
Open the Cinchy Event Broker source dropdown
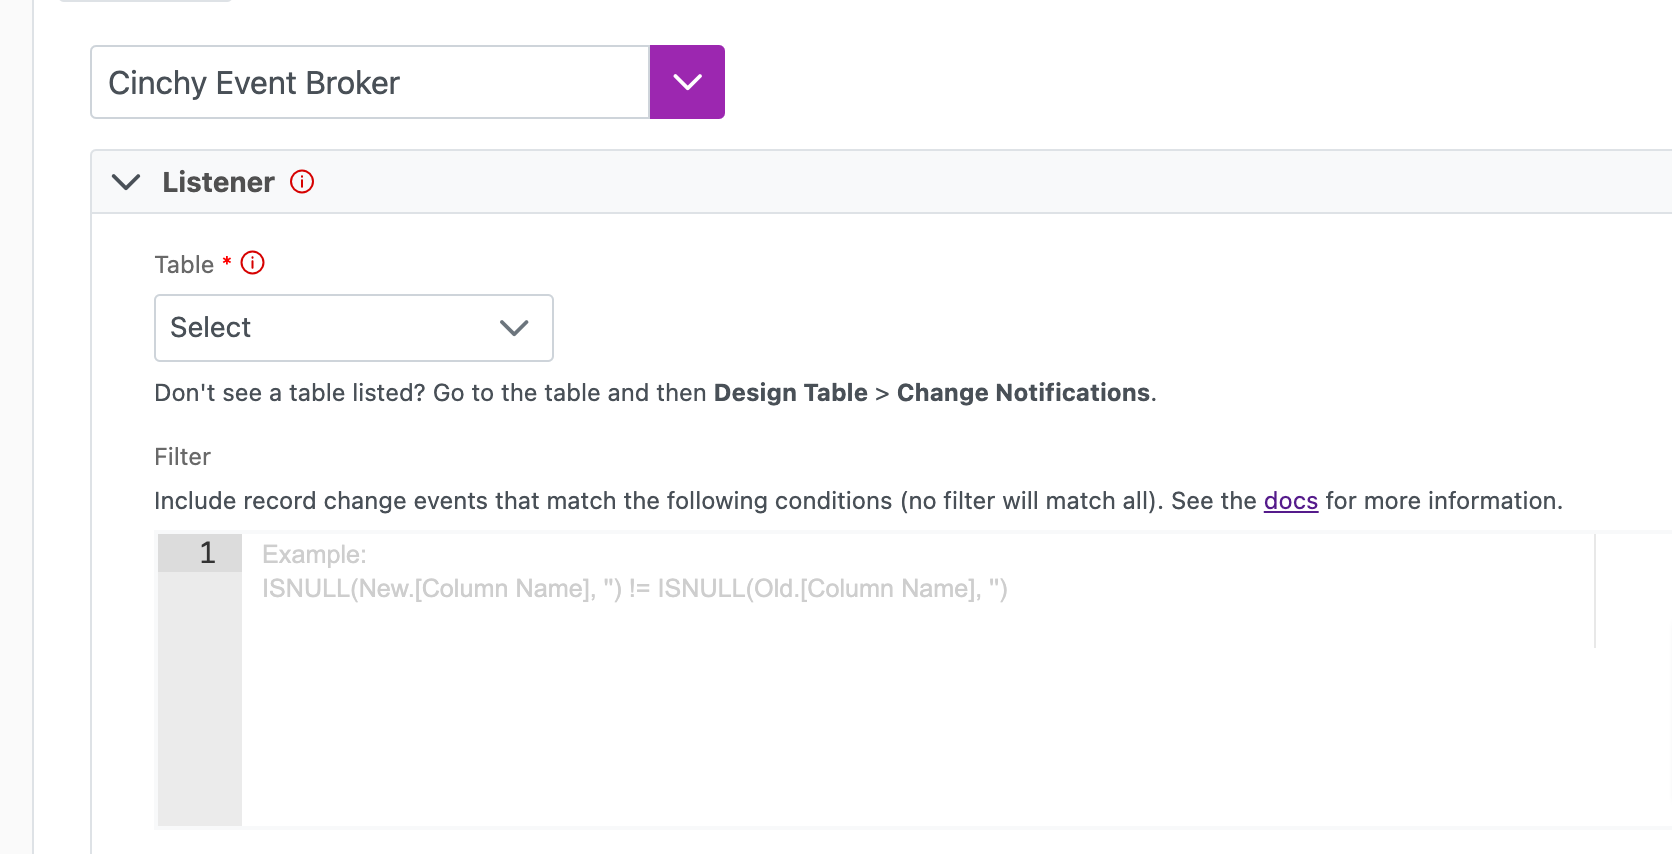point(687,82)
